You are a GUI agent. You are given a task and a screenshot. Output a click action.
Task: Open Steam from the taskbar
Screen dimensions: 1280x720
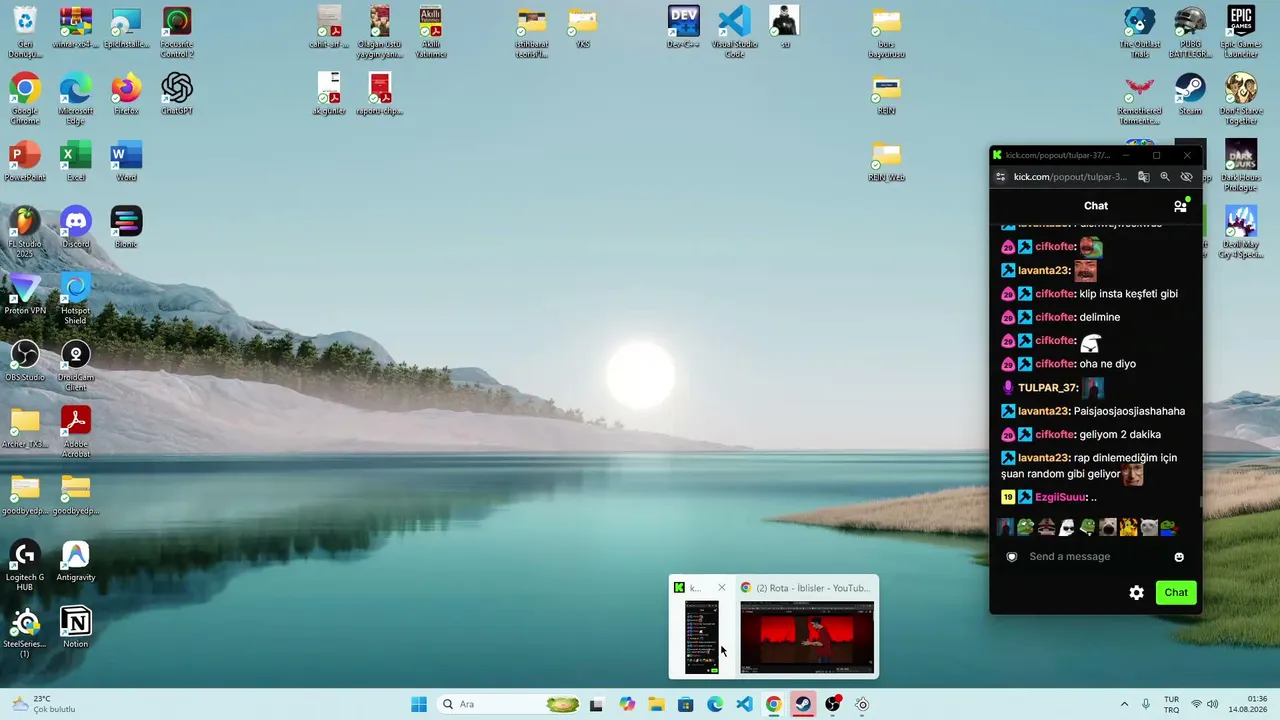pos(803,704)
